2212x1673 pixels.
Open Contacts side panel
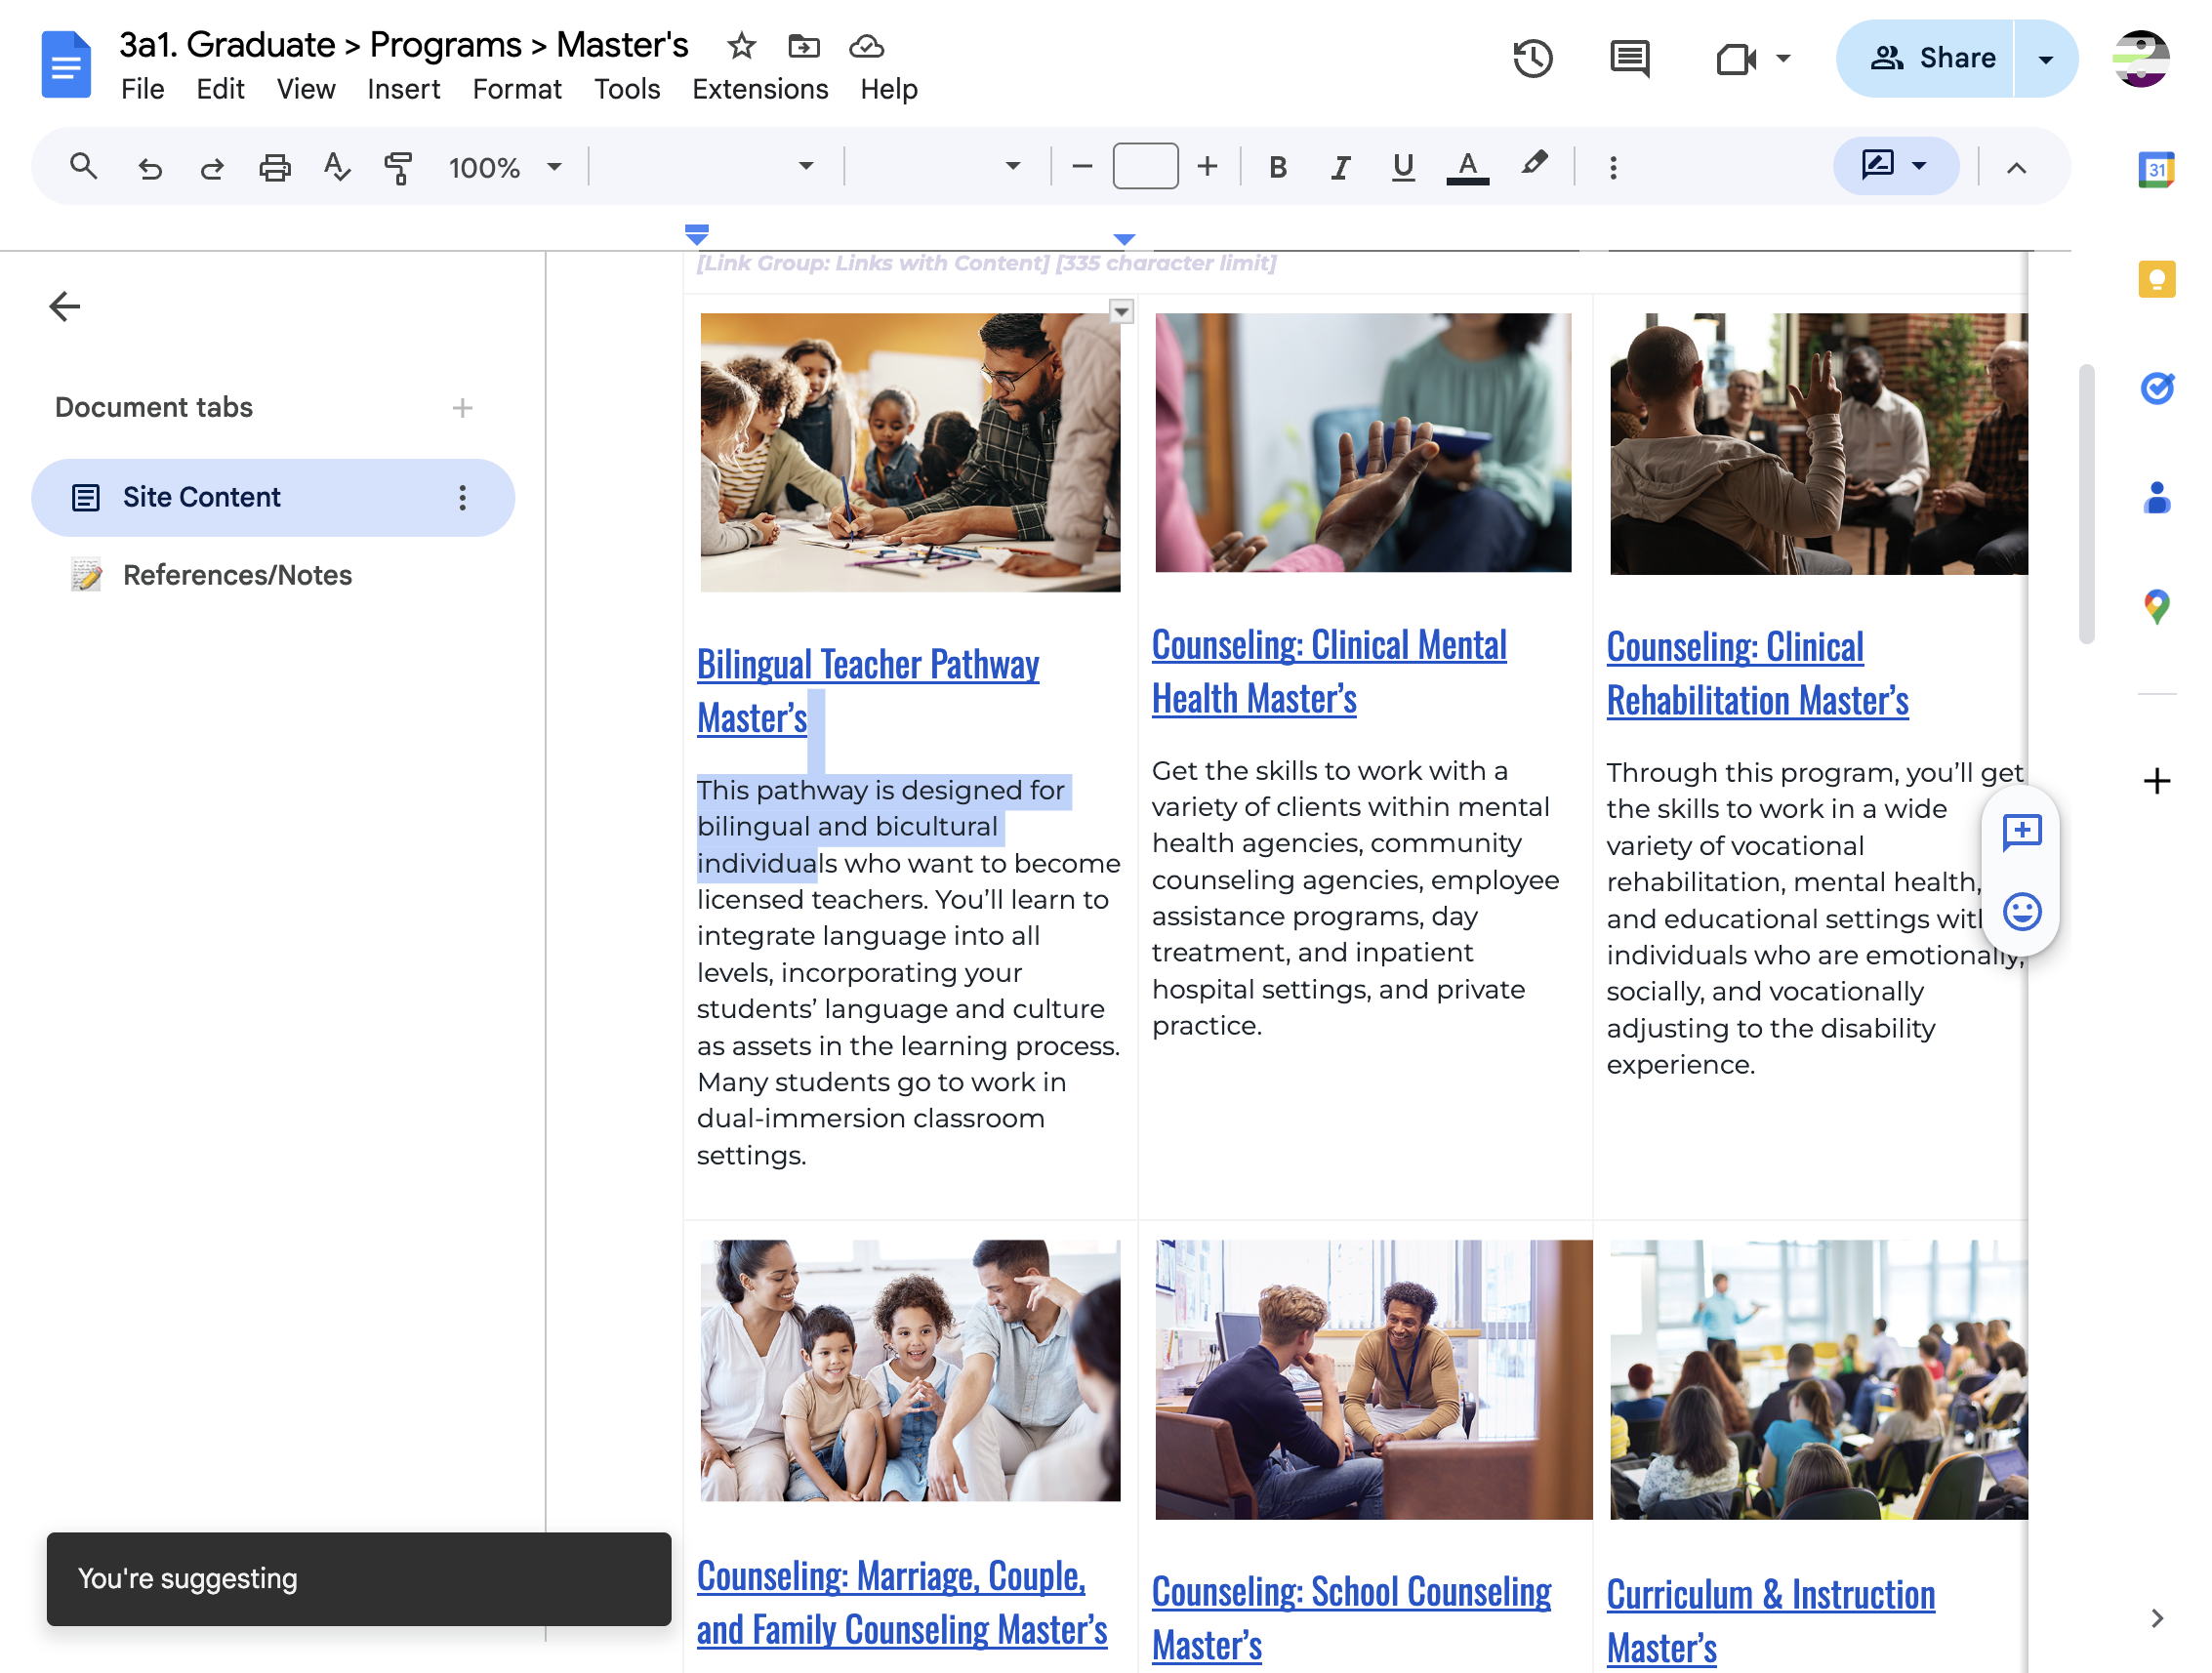pyautogui.click(x=2156, y=497)
